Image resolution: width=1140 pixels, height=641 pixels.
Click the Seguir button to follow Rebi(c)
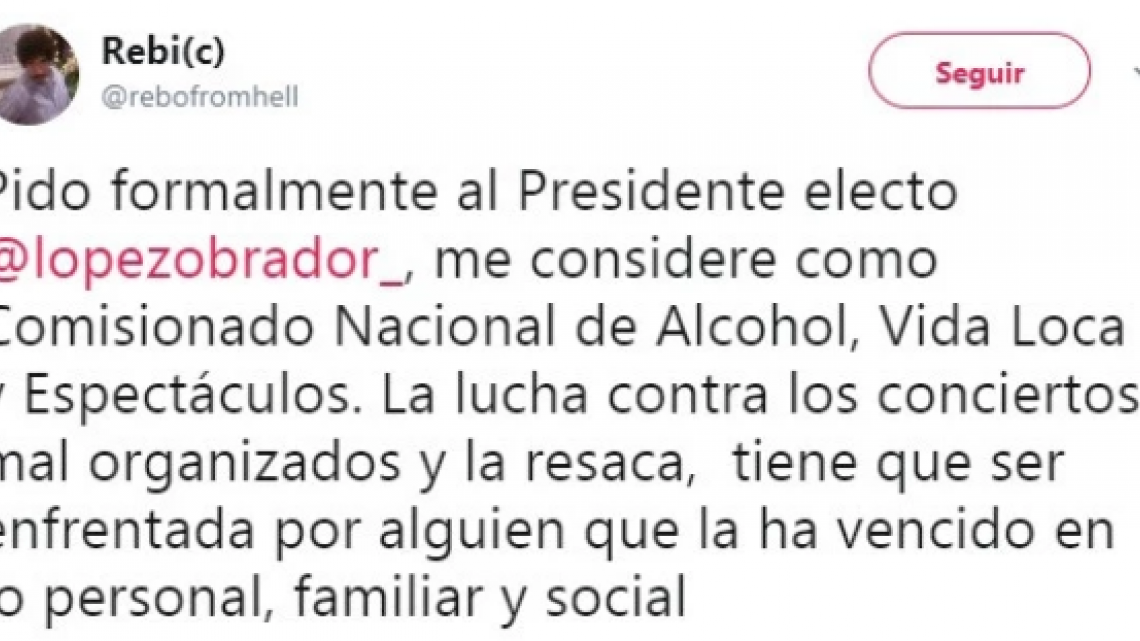click(x=977, y=71)
